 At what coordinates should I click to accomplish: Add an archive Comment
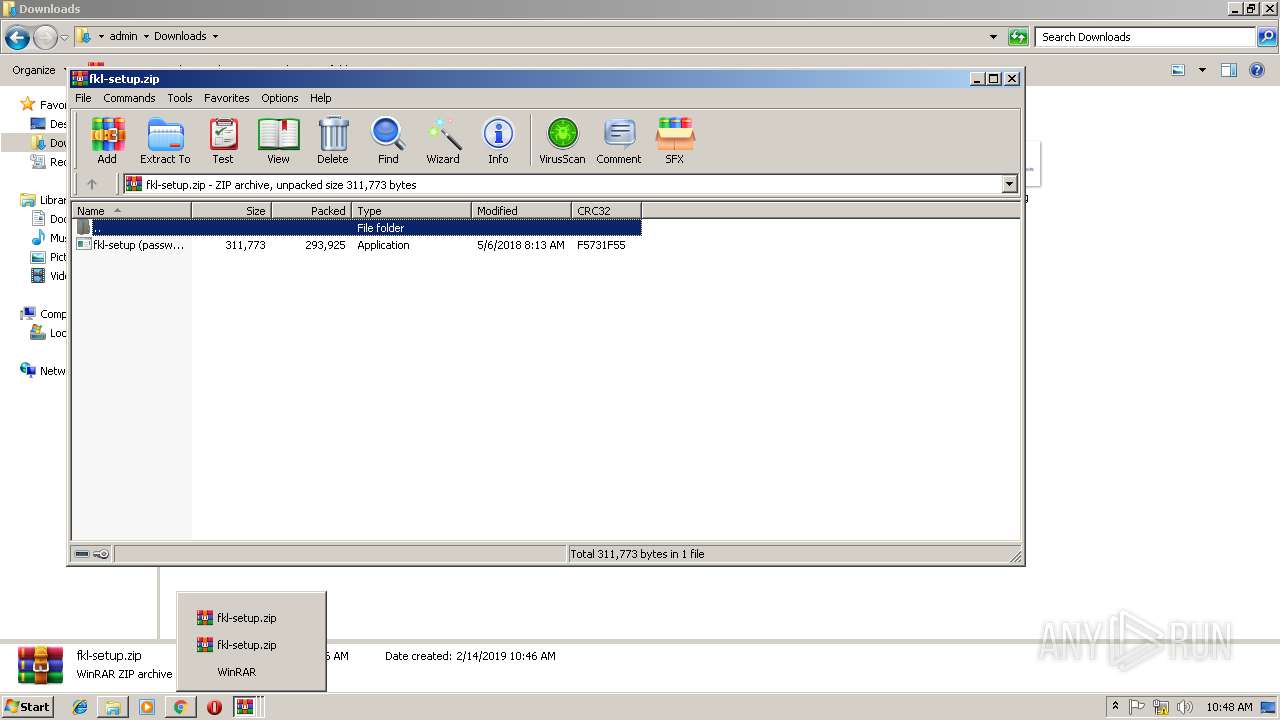coord(619,140)
